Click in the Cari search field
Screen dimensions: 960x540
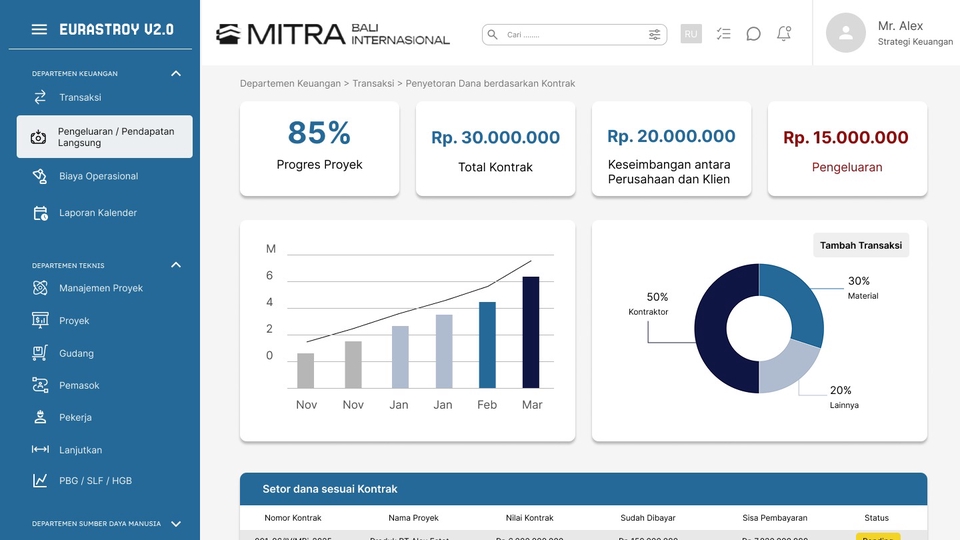tap(570, 35)
